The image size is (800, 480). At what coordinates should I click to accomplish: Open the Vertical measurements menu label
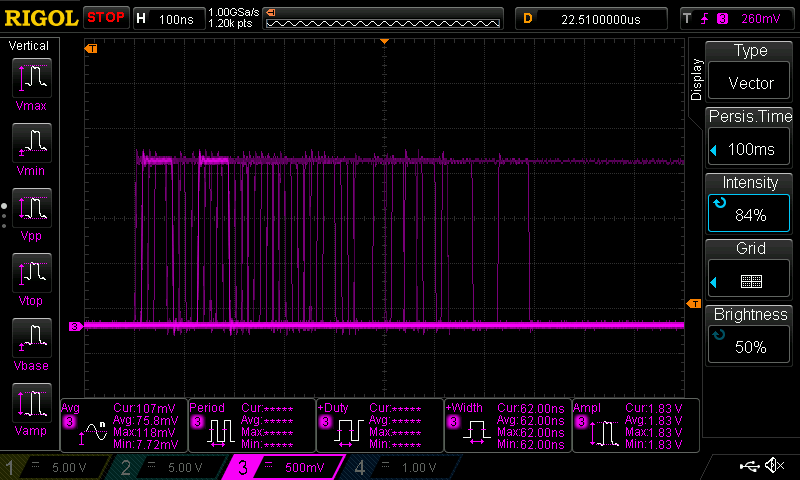coord(29,46)
